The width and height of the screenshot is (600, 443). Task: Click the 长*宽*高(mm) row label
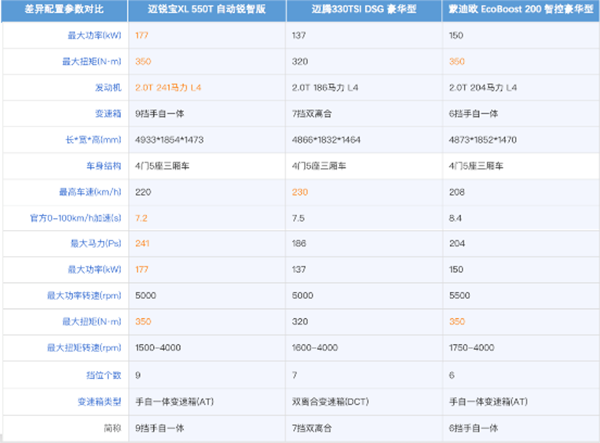pos(93,140)
